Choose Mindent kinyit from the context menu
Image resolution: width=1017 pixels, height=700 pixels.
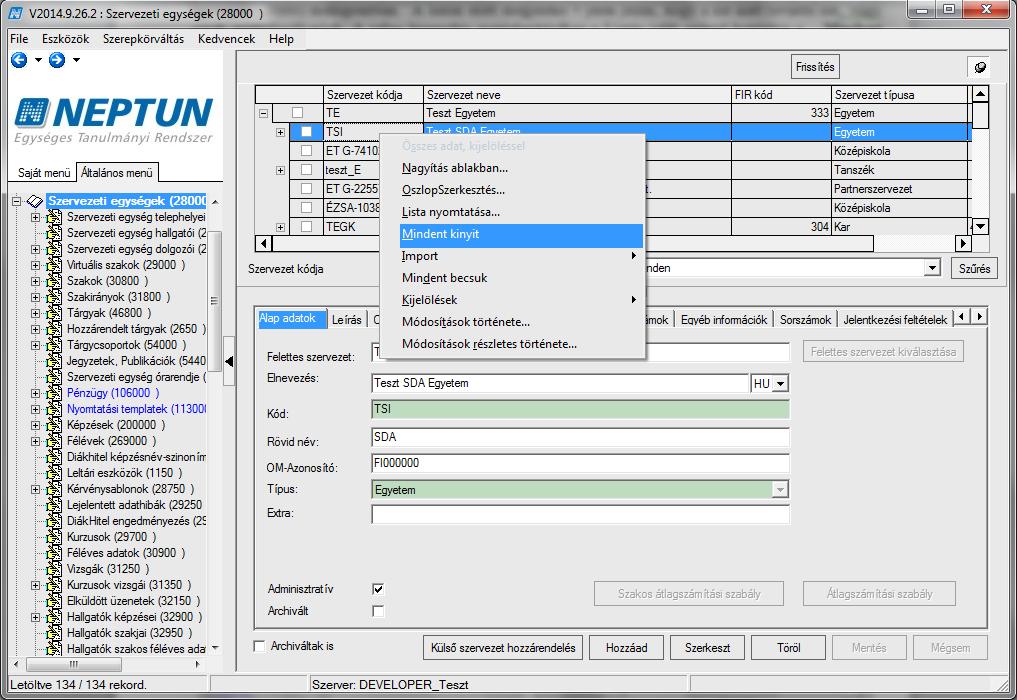coord(521,234)
